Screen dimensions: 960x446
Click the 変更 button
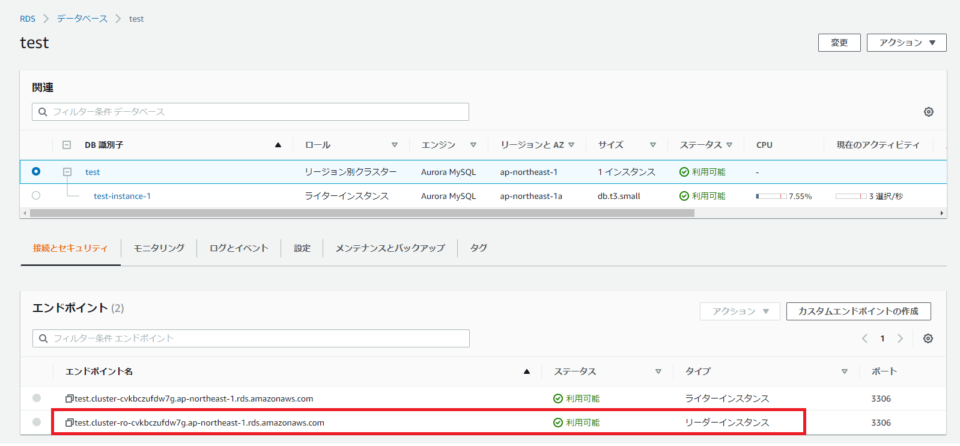pyautogui.click(x=839, y=43)
